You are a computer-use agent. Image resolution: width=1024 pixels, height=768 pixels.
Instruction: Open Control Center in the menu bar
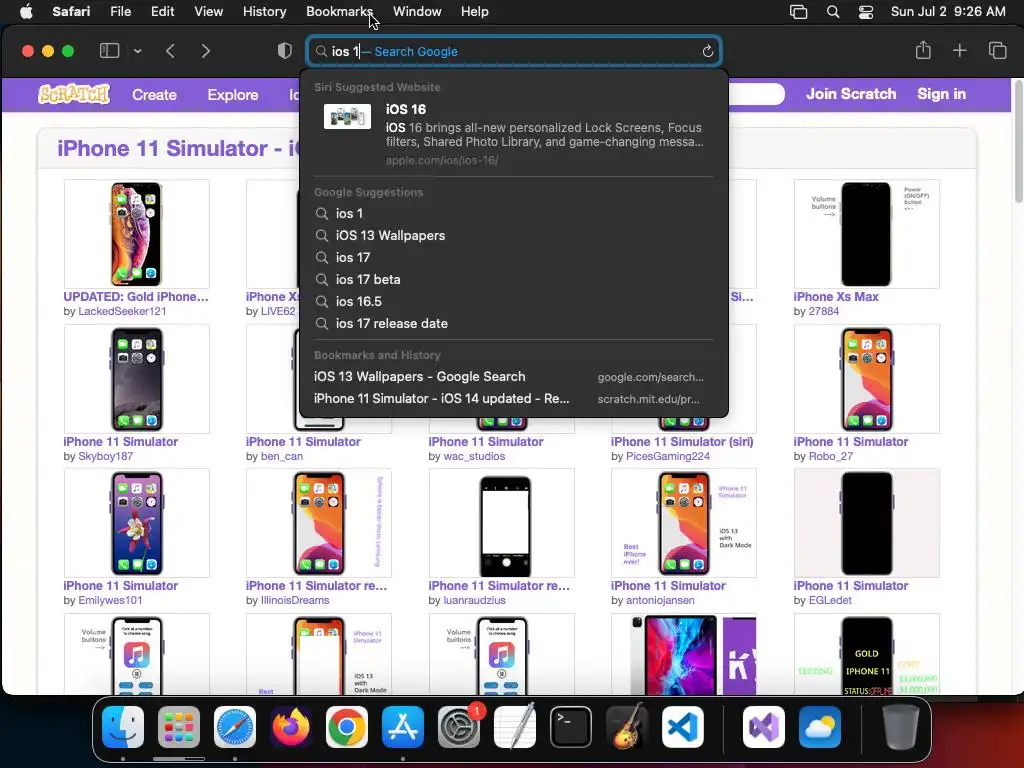tap(866, 12)
